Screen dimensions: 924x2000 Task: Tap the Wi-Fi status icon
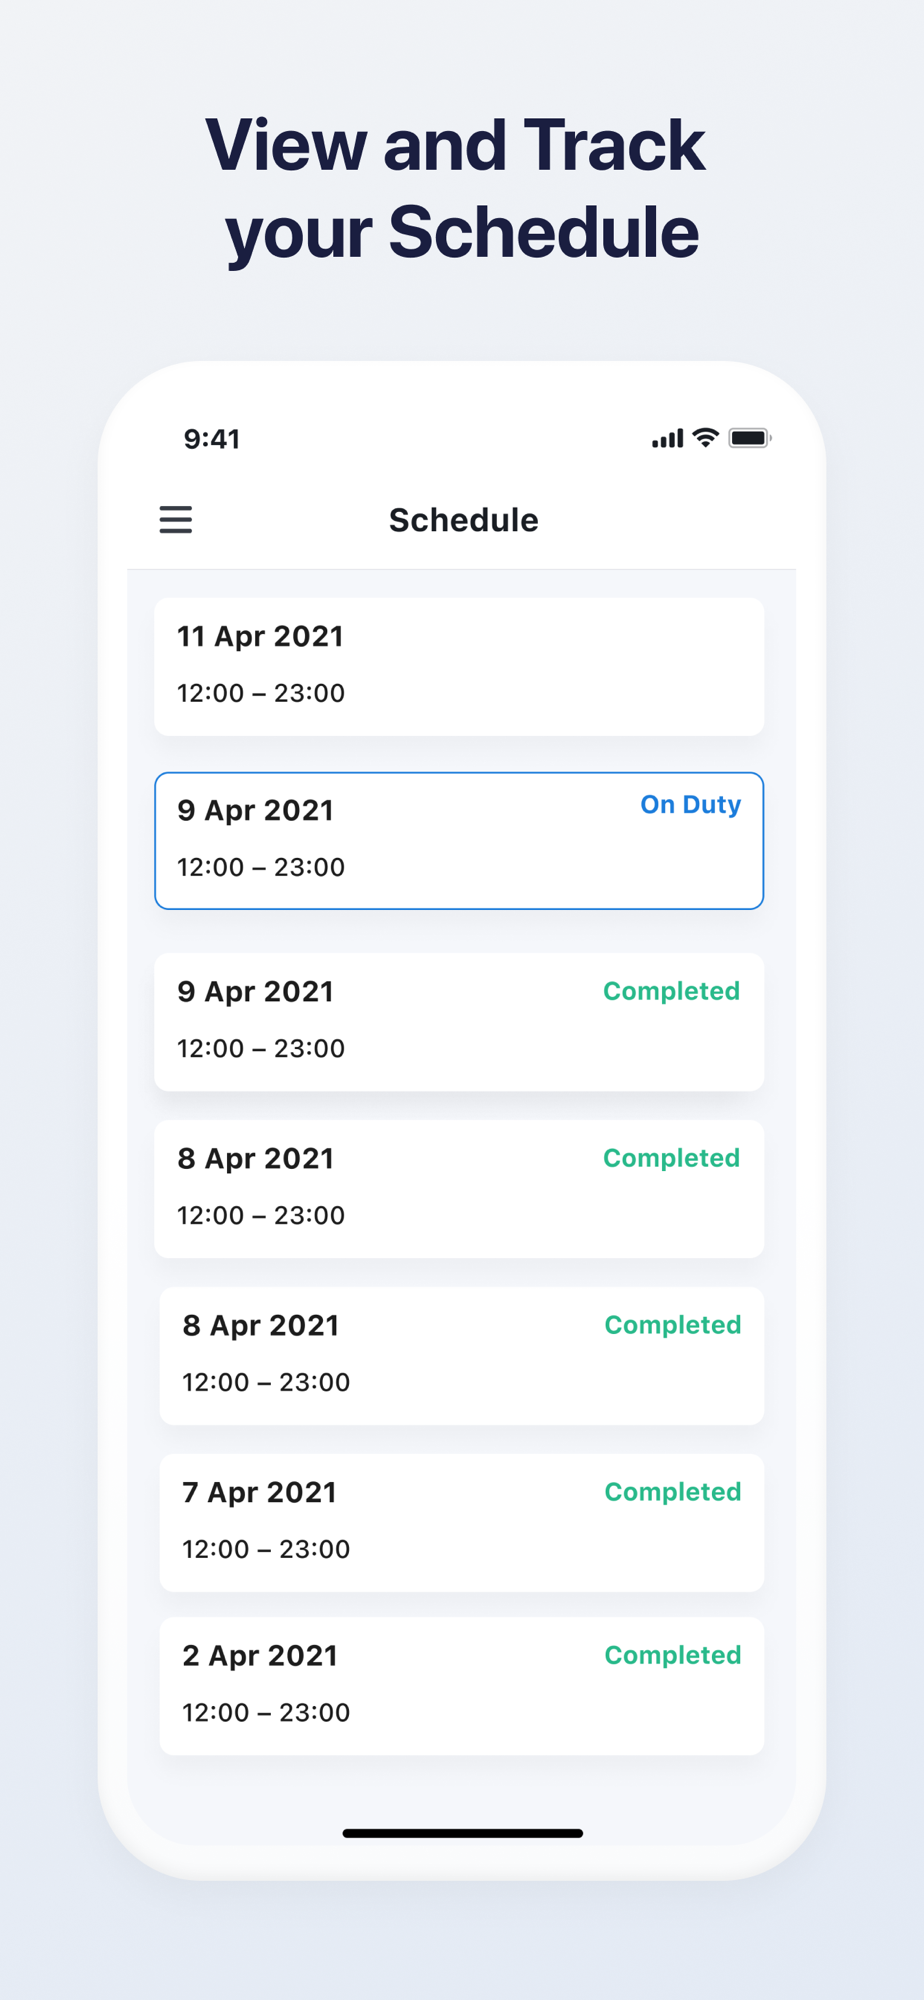click(x=705, y=438)
